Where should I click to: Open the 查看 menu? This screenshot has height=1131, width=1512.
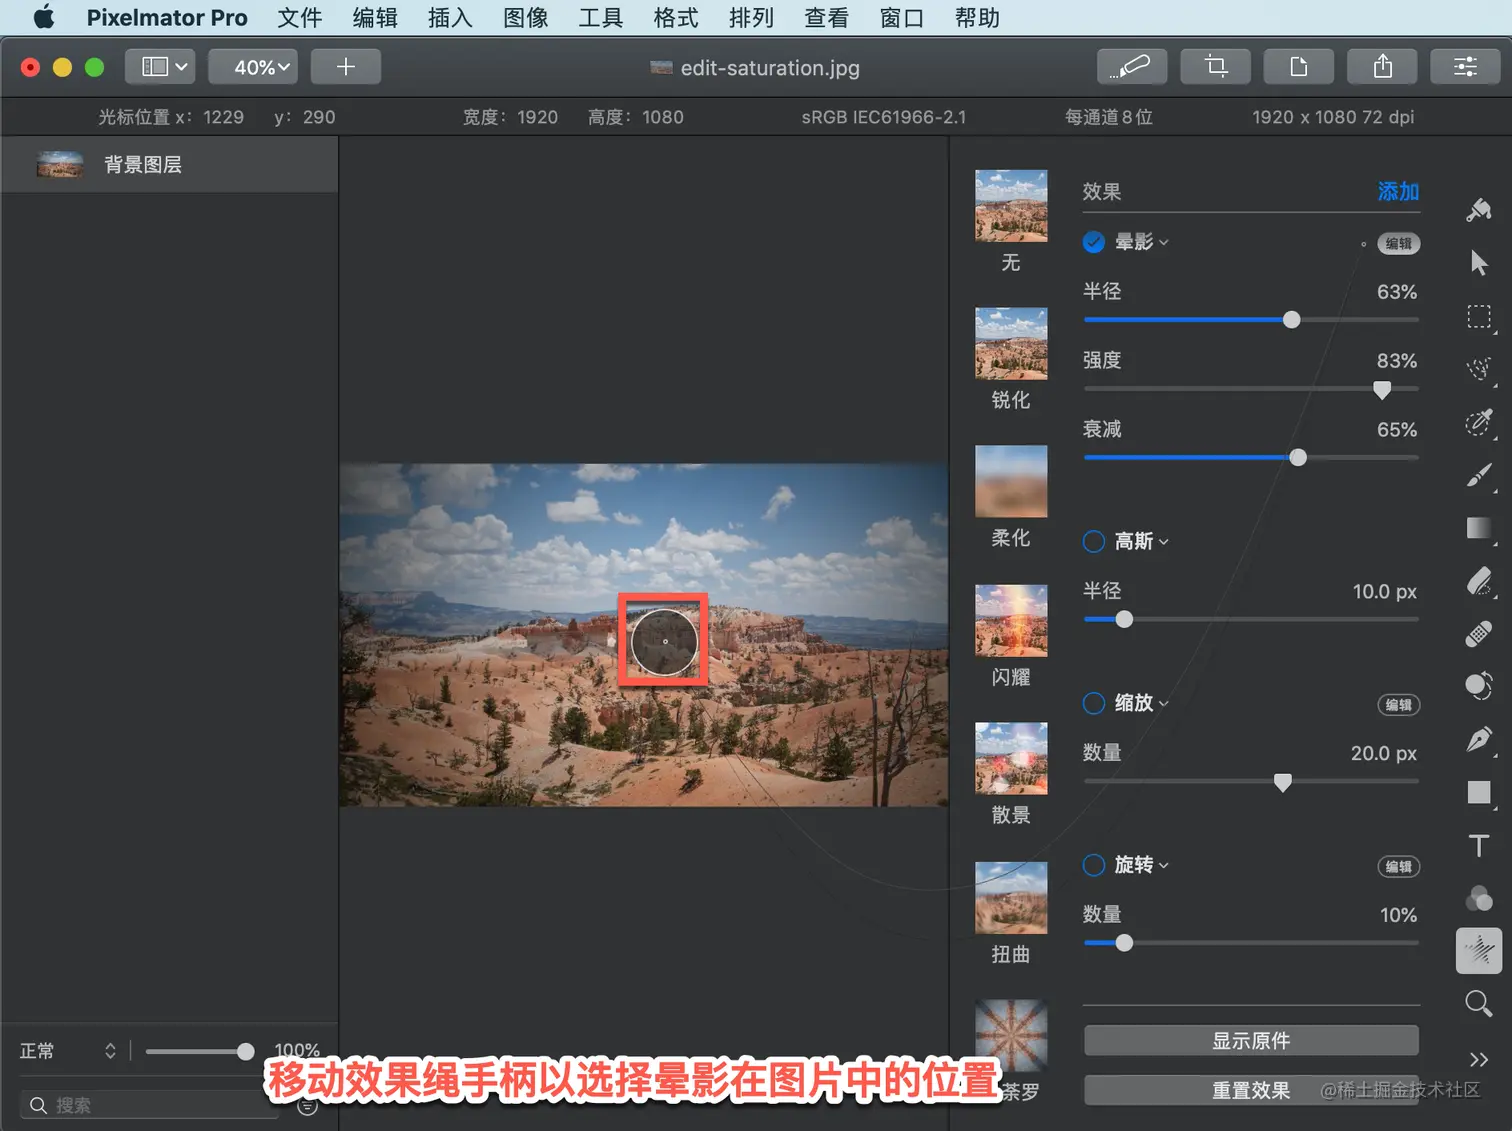point(827,18)
